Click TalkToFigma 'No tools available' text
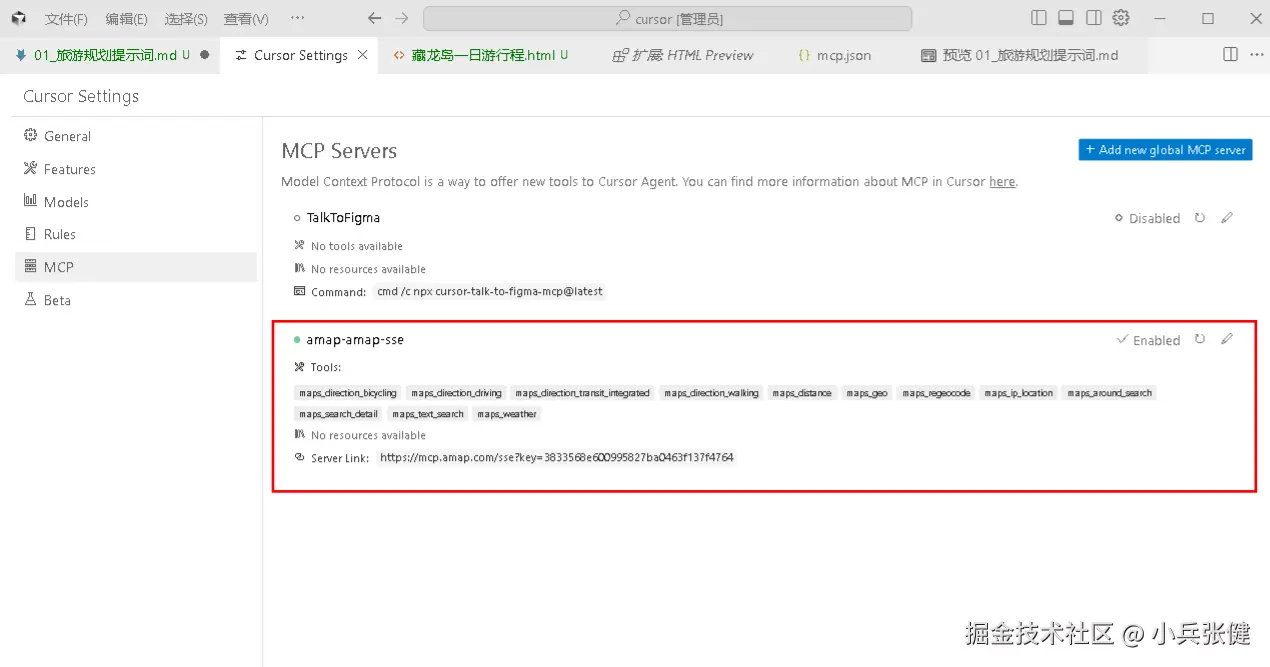This screenshot has height=667, width=1270. click(x=357, y=246)
